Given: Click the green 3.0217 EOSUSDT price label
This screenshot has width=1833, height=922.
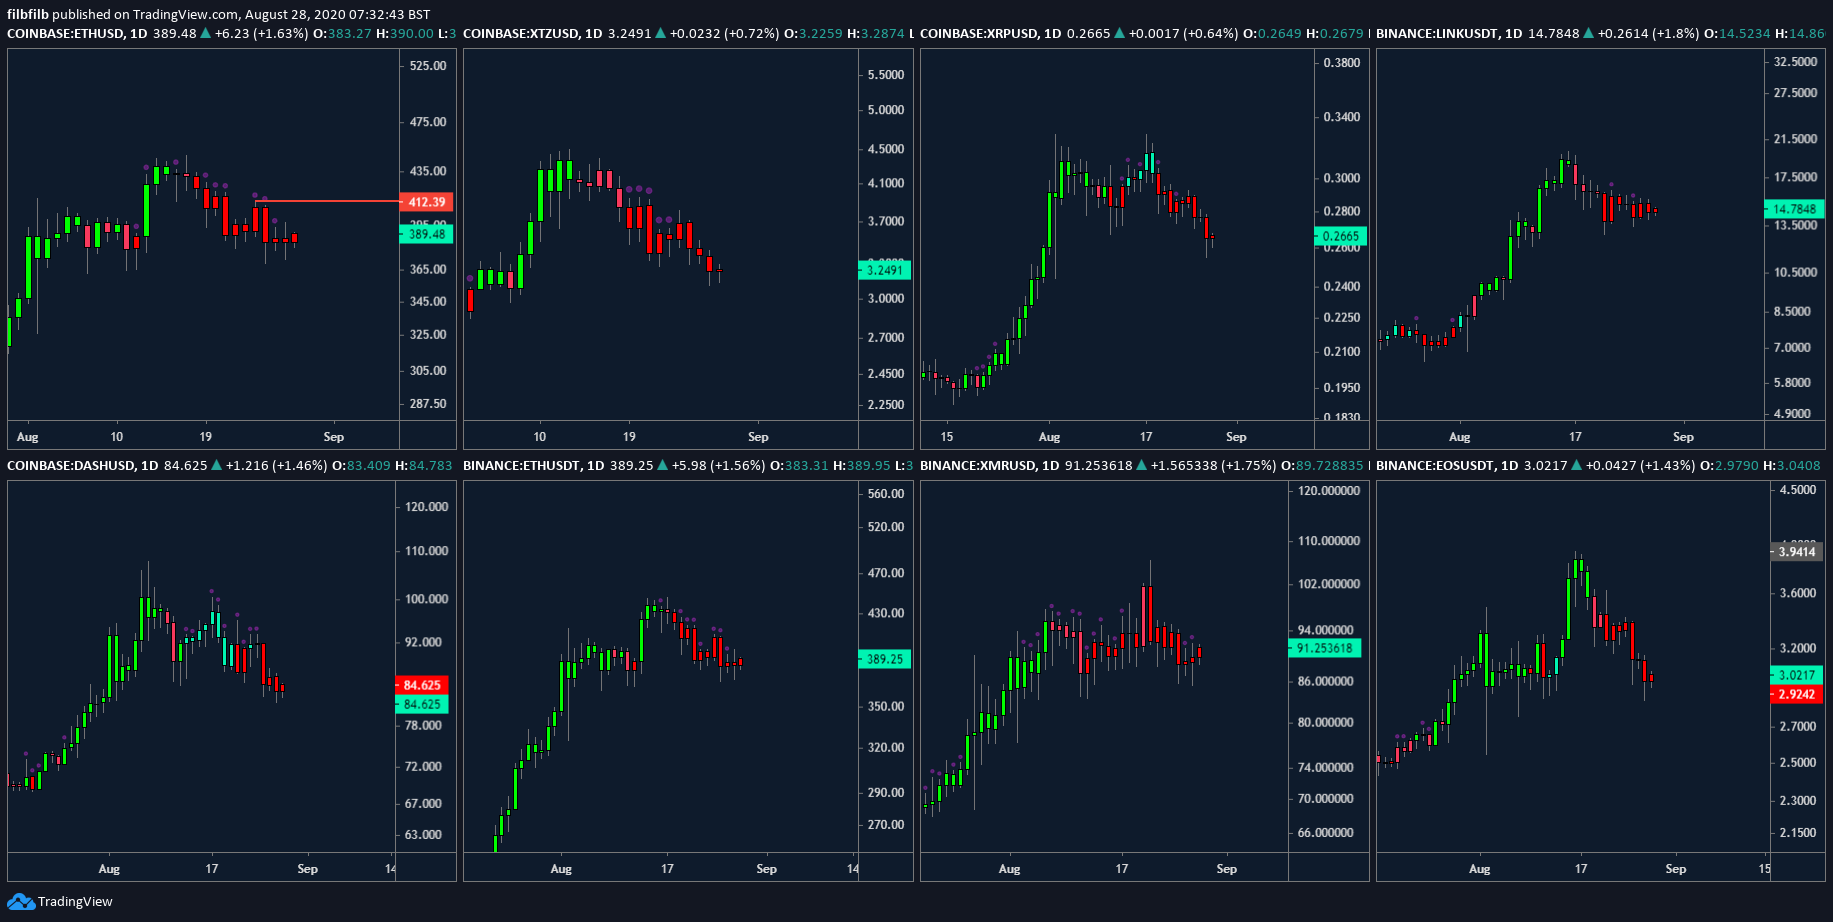Looking at the screenshot, I should click(x=1797, y=675).
